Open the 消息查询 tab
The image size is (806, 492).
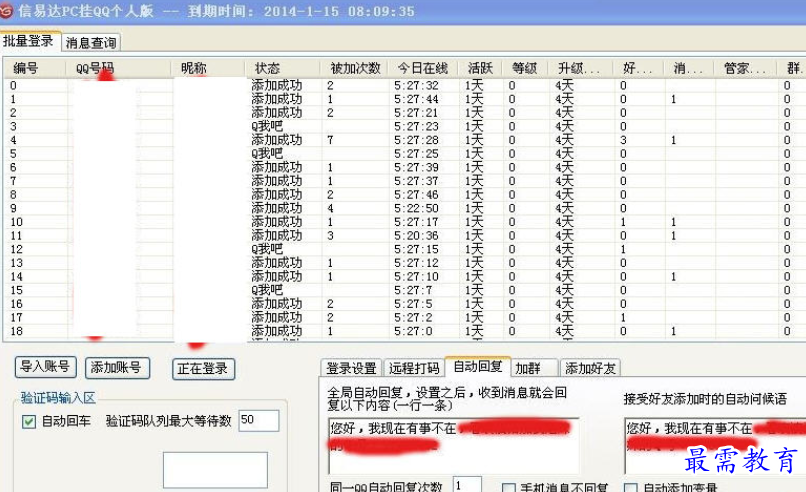pyautogui.click(x=91, y=42)
